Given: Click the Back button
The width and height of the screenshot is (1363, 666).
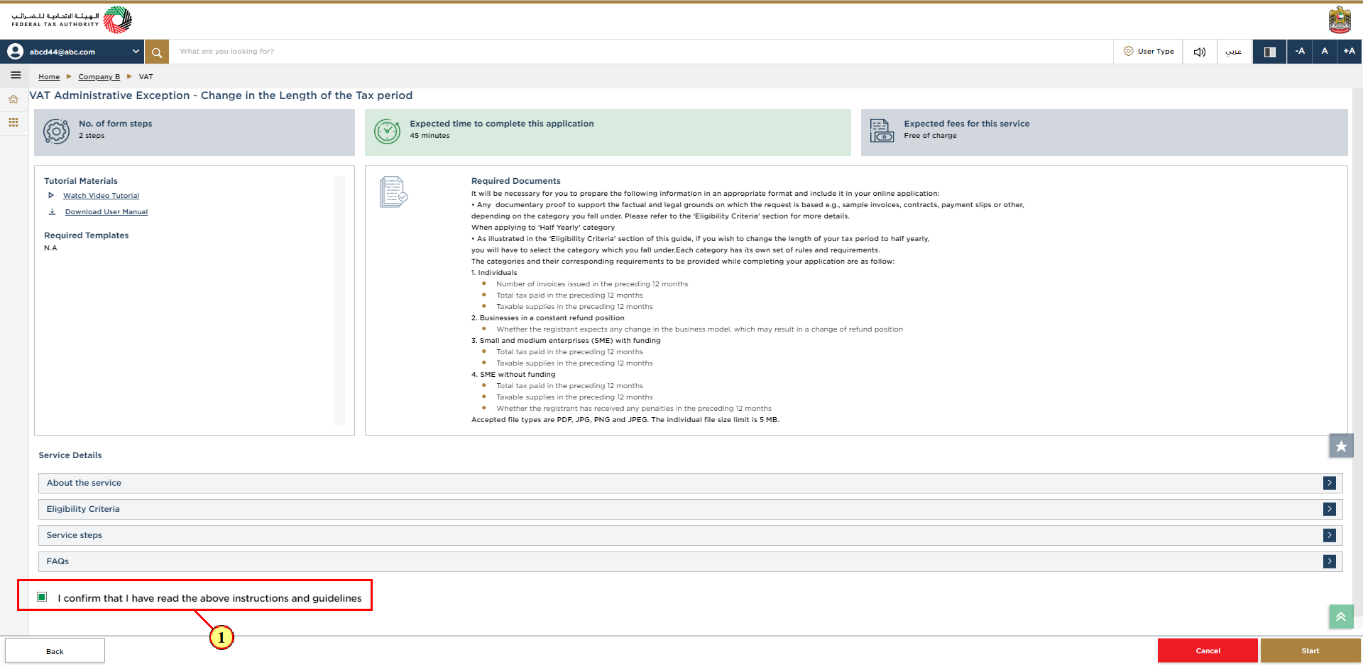Looking at the screenshot, I should [55, 651].
